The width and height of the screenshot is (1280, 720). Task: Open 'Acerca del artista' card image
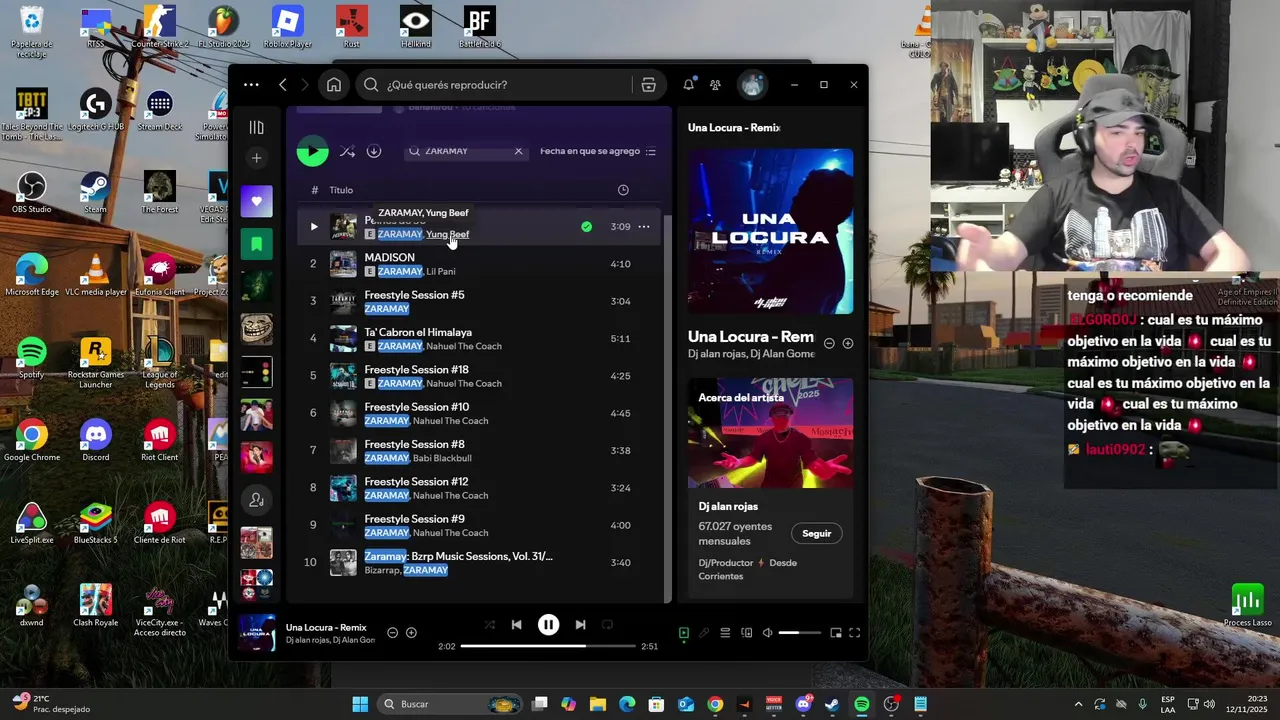pos(770,433)
